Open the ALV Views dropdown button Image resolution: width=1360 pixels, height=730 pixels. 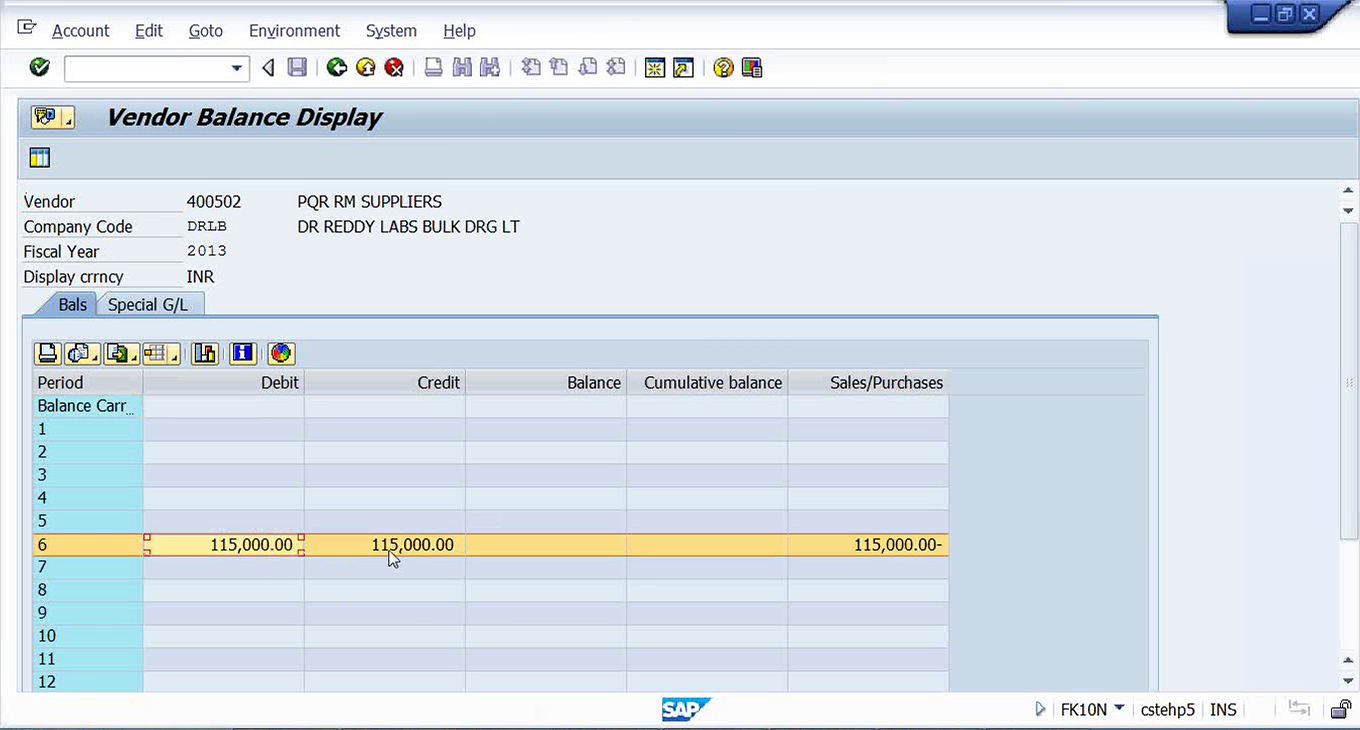pyautogui.click(x=82, y=353)
